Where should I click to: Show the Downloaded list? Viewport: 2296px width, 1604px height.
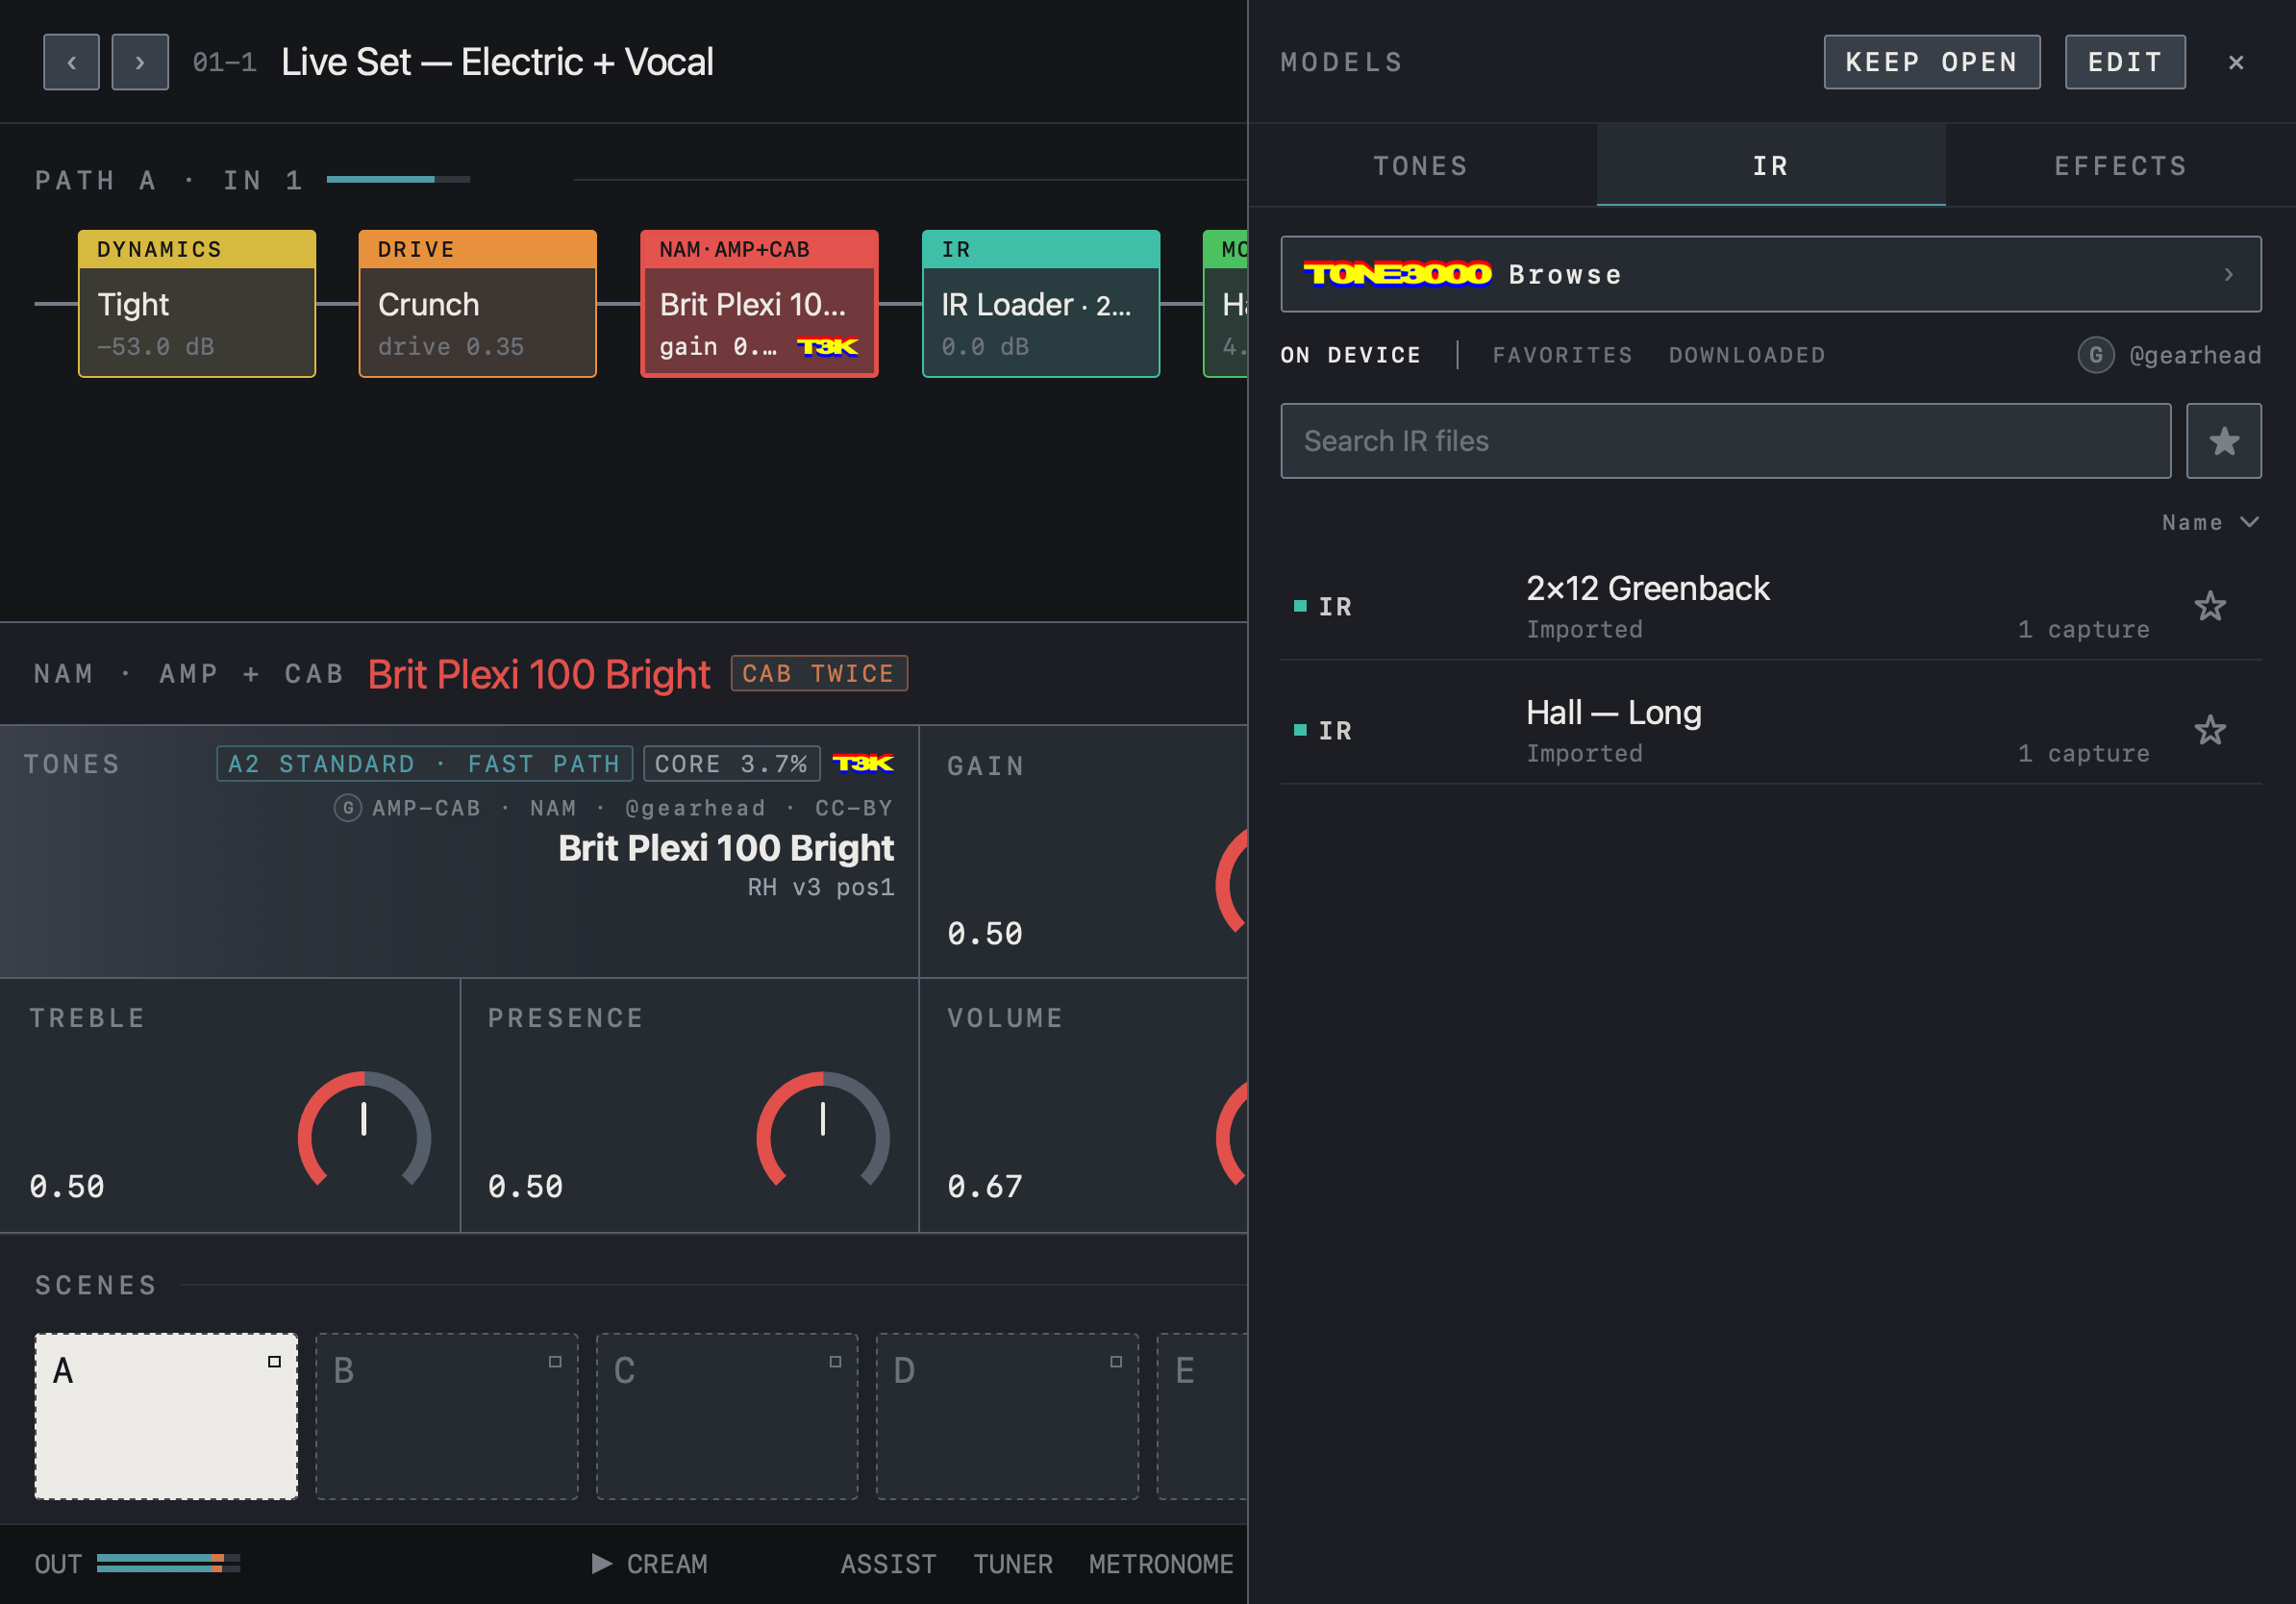coord(1747,355)
